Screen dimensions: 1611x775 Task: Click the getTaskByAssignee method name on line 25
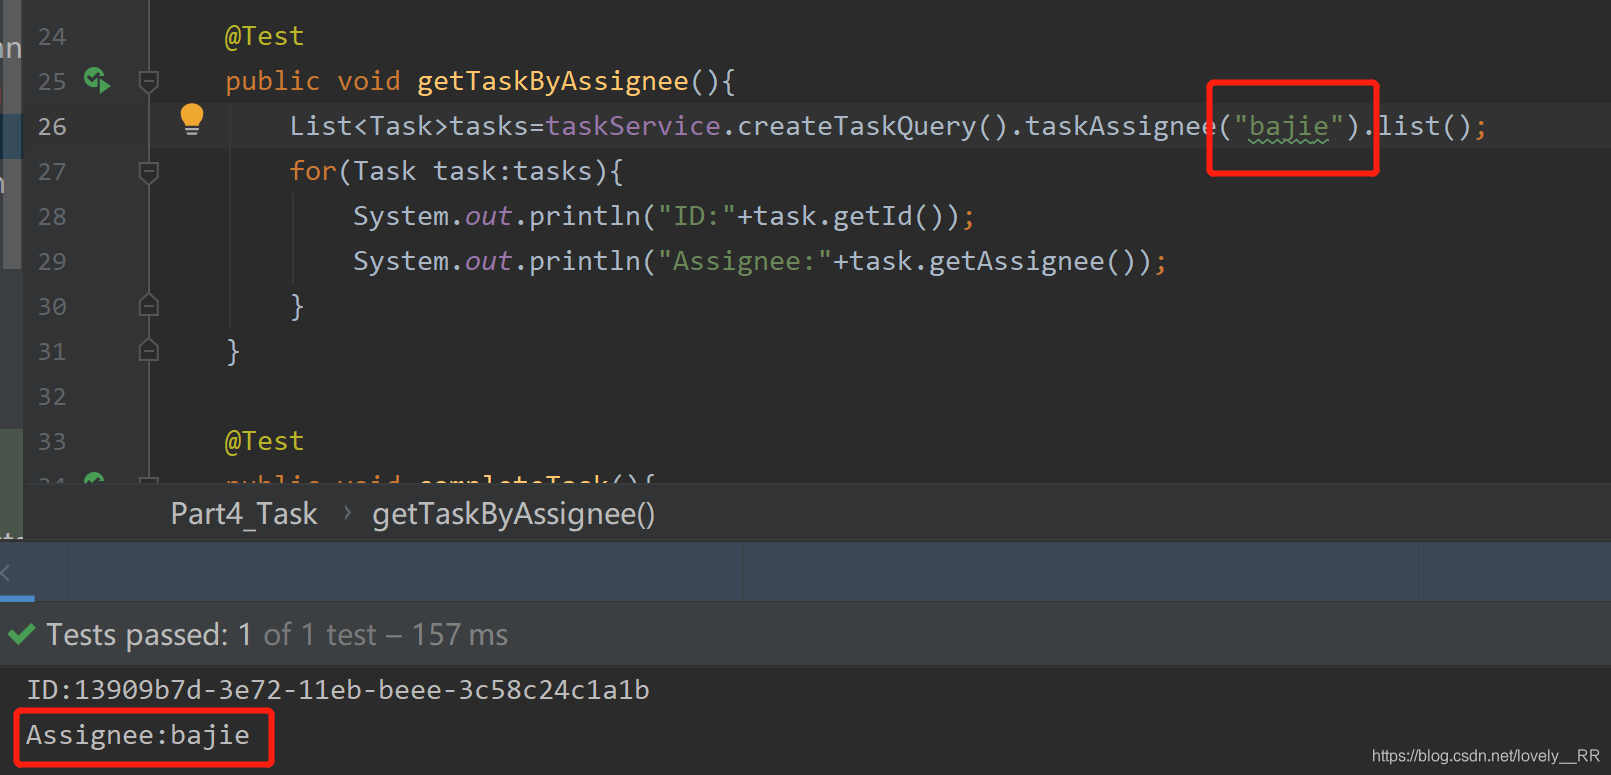pos(553,81)
